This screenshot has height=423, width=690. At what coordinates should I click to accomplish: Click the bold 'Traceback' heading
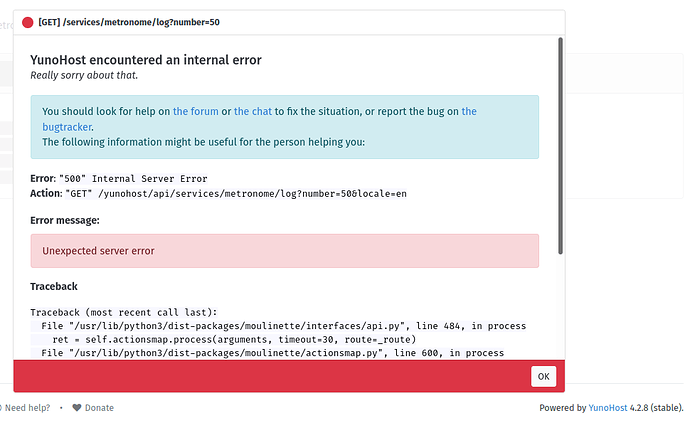coord(54,287)
